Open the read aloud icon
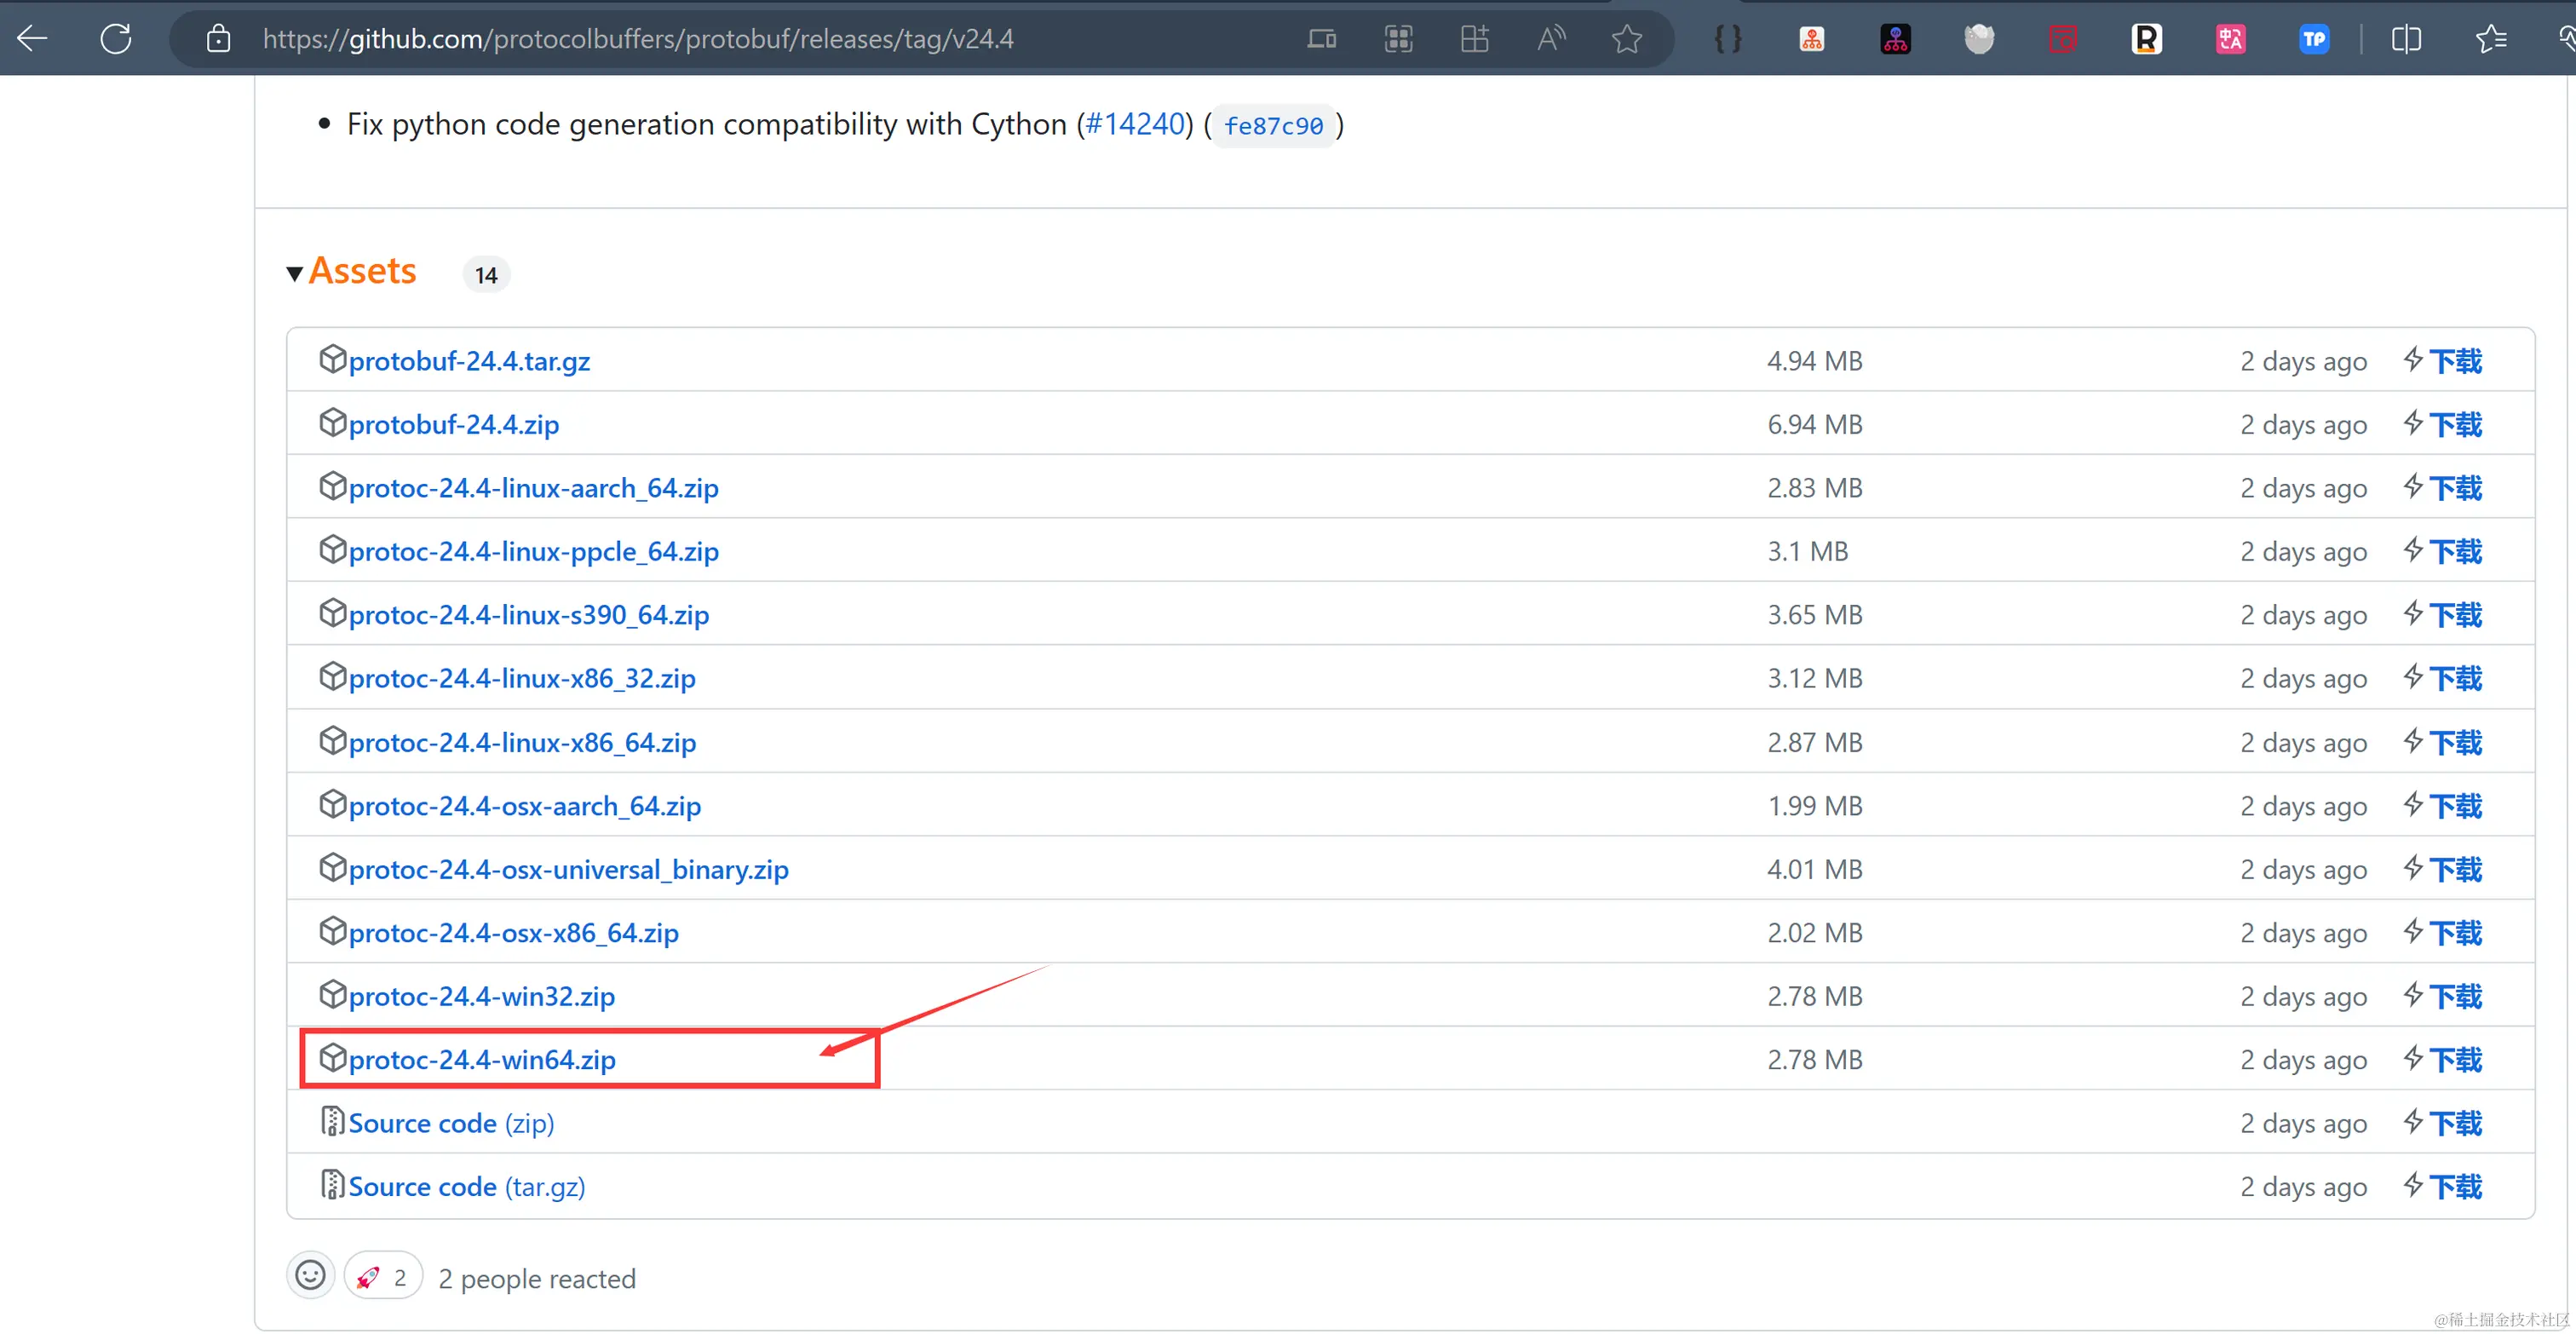The width and height of the screenshot is (2576, 1334). pos(1551,39)
